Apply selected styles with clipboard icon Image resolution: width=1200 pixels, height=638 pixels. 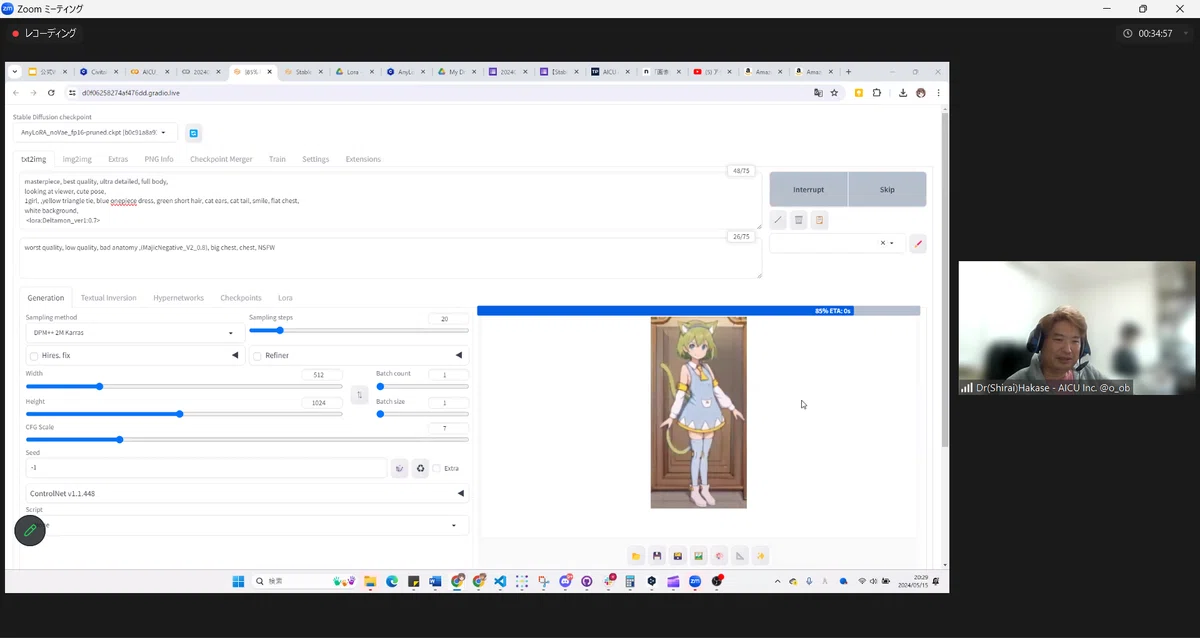[x=820, y=220]
